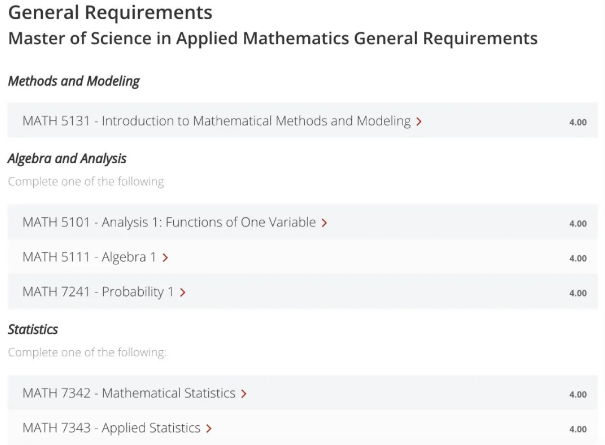Select the MATH 5111 Algebra 1 course

click(x=89, y=258)
